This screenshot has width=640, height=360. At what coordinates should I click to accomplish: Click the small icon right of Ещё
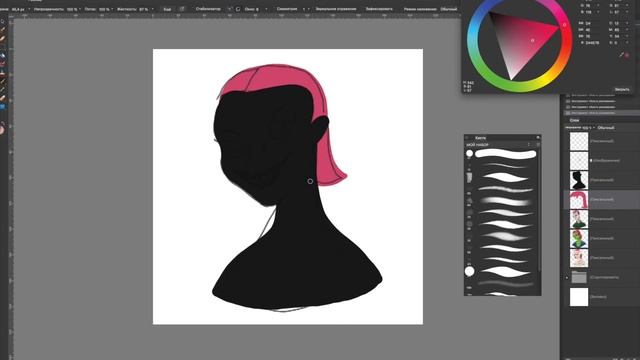pyautogui.click(x=182, y=9)
